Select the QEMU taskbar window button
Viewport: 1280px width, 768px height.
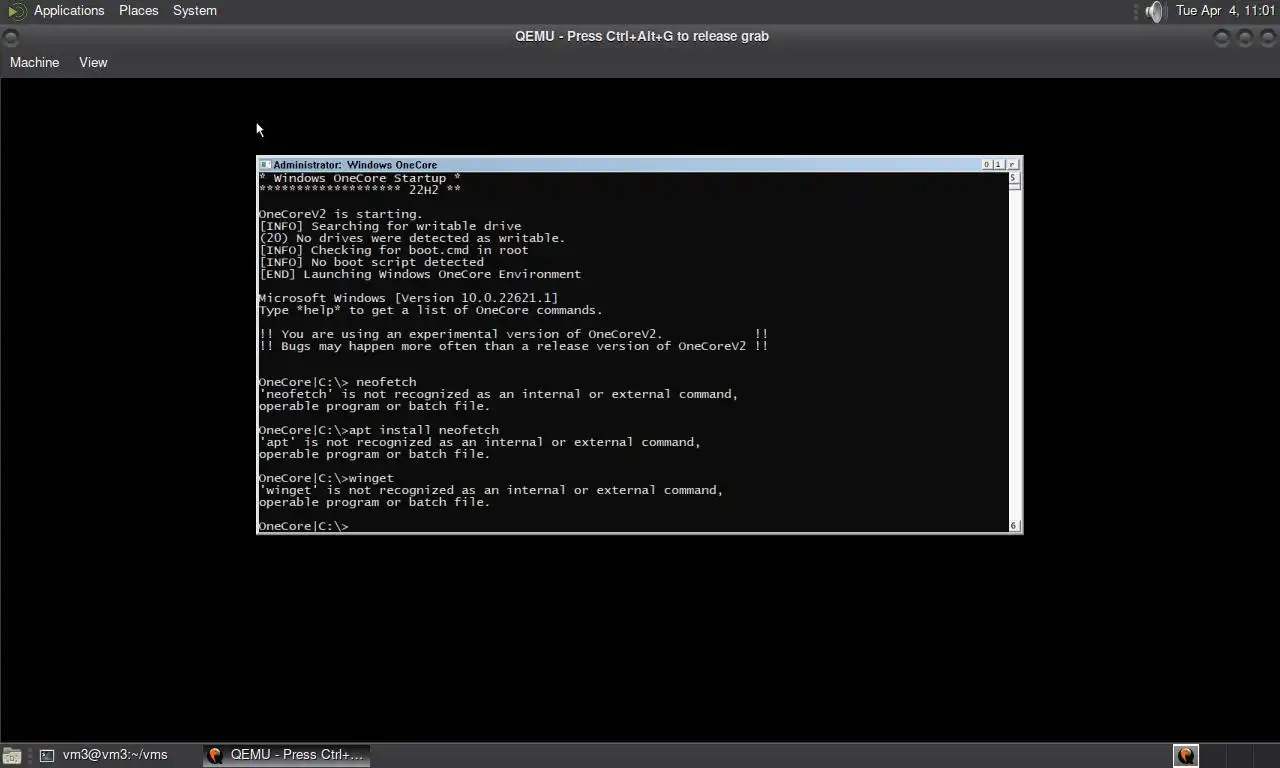[x=287, y=755]
